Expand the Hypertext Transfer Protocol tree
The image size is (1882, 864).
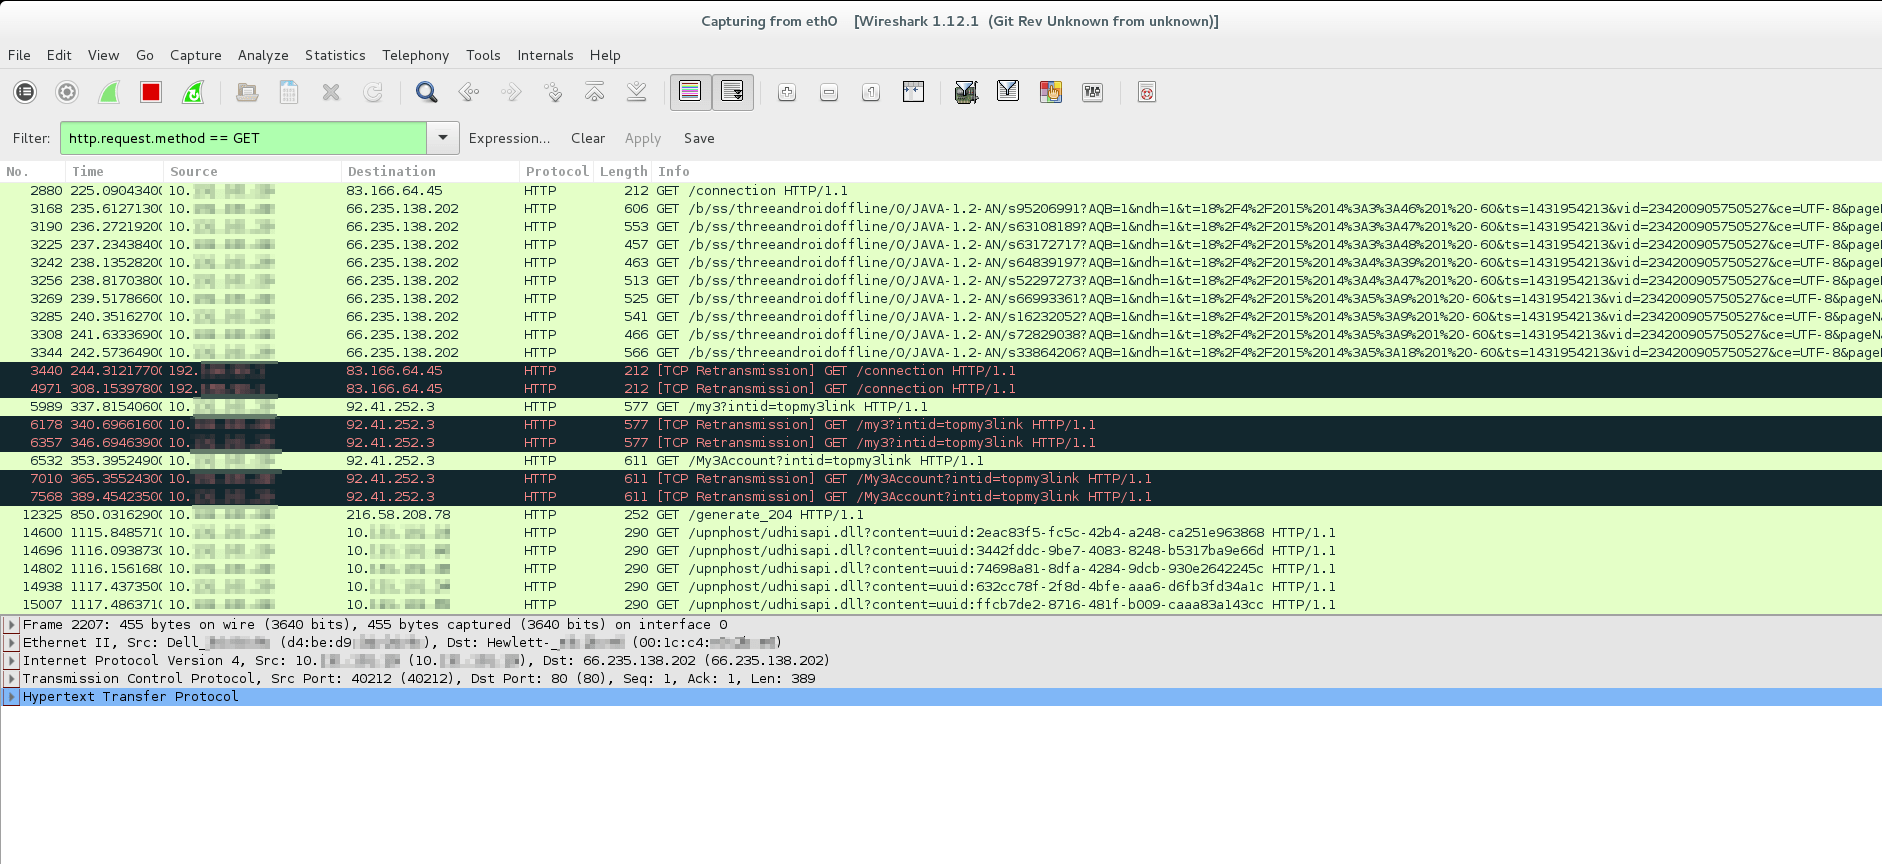click(11, 697)
